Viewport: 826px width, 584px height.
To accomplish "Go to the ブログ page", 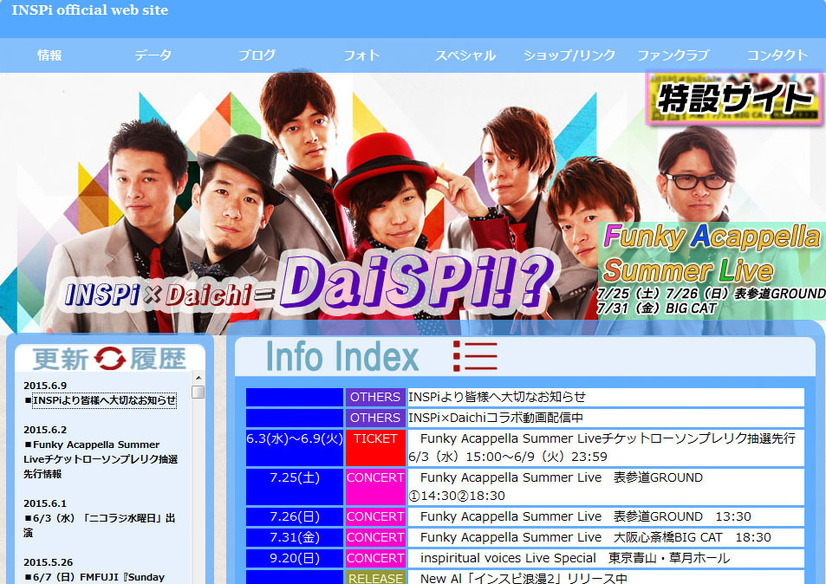I will click(x=257, y=55).
